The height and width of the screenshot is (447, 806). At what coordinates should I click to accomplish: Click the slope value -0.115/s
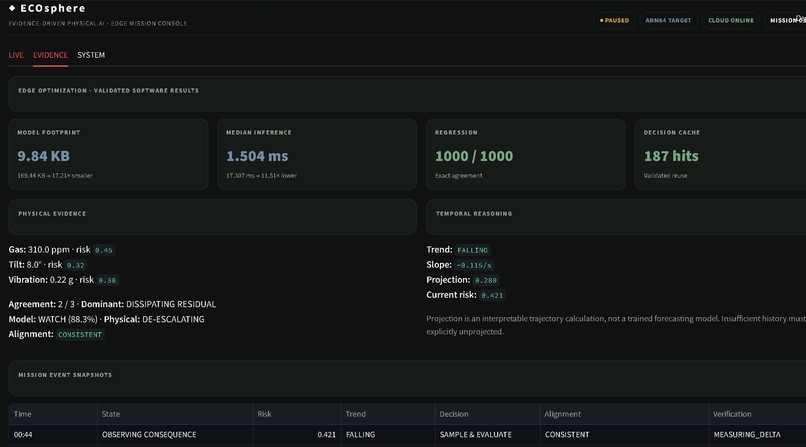474,265
